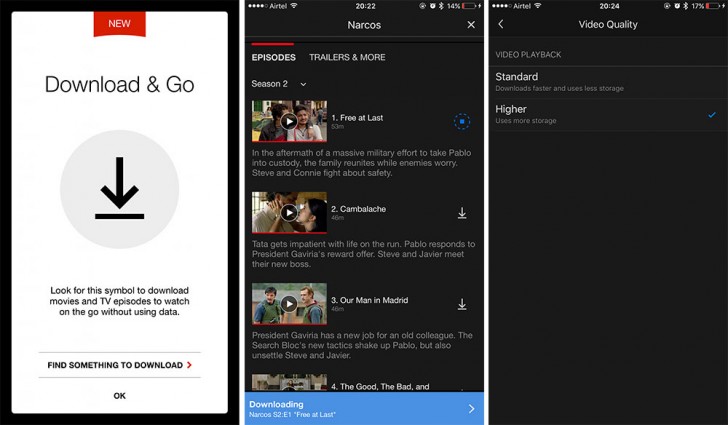
Task: Select Standard video quality option
Action: click(x=608, y=82)
